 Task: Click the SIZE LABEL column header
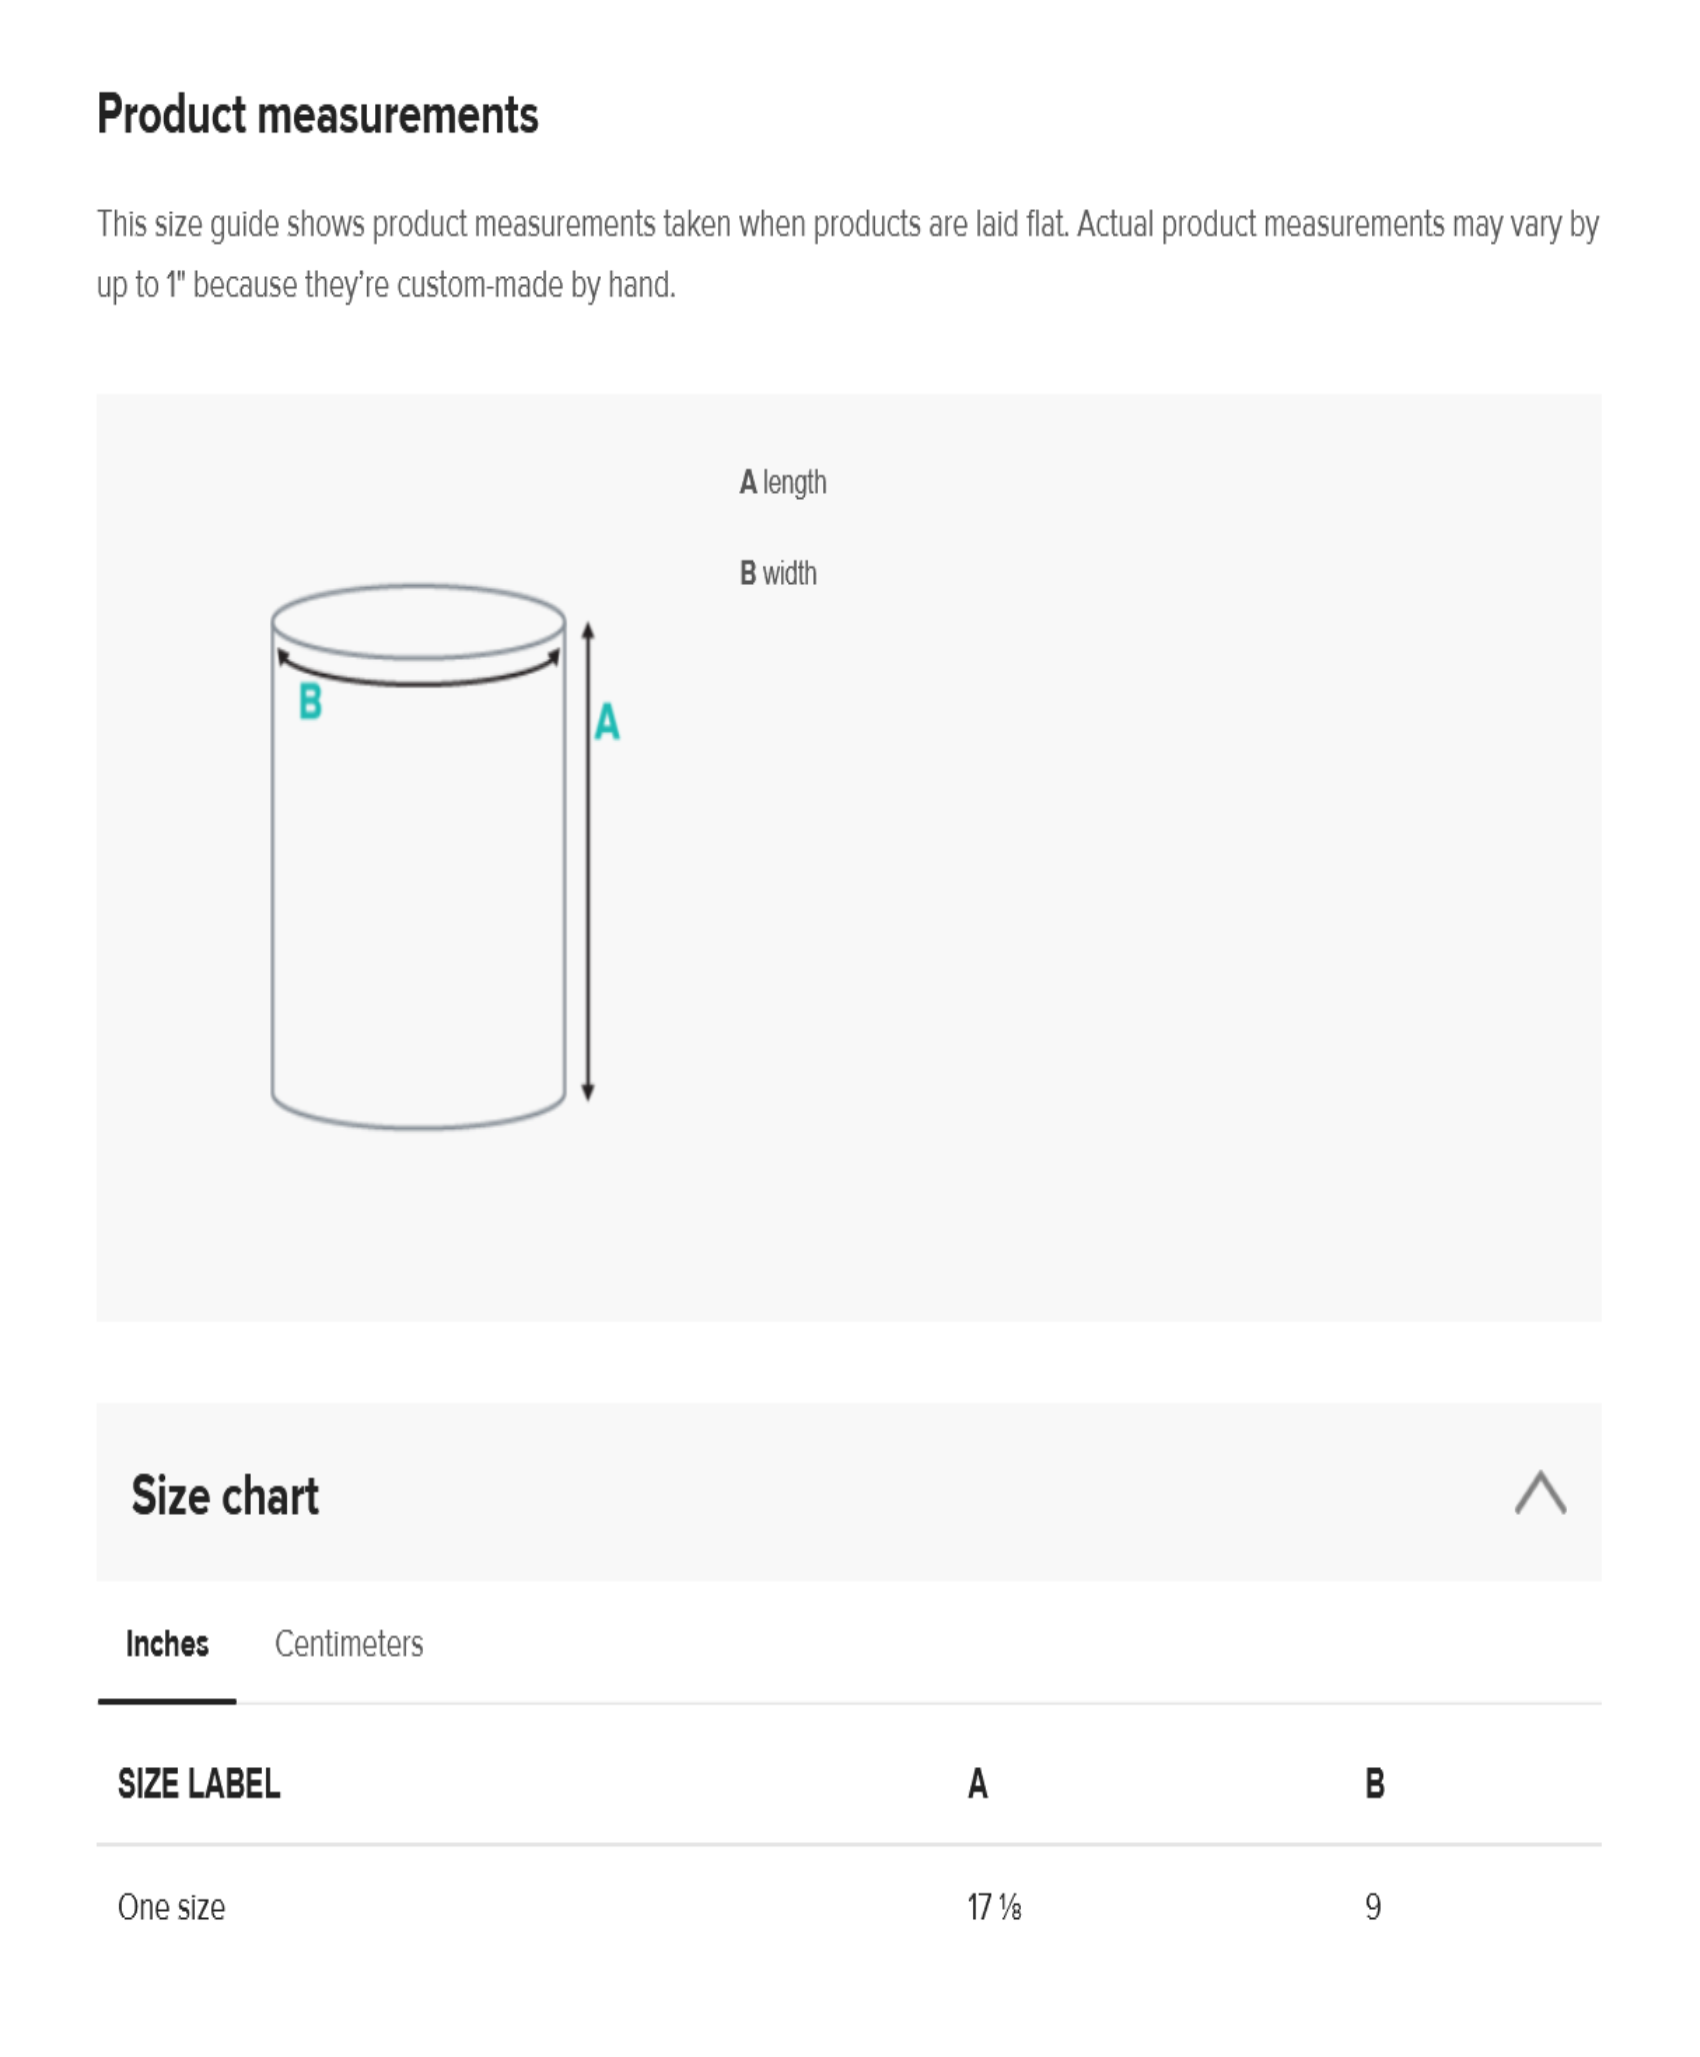199,1784
